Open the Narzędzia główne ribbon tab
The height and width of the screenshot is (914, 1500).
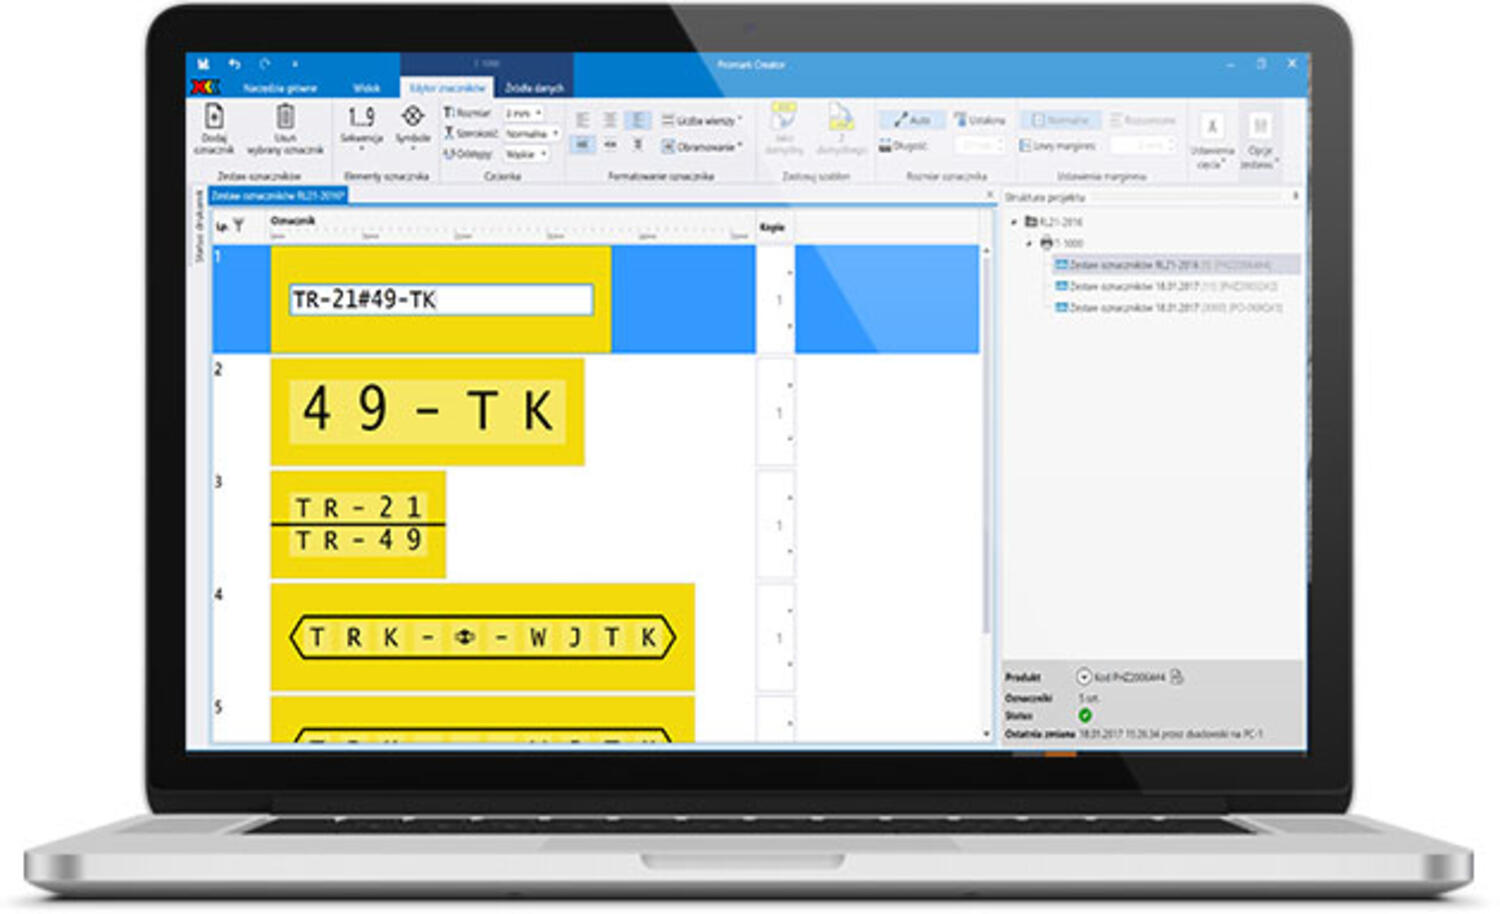click(x=282, y=86)
